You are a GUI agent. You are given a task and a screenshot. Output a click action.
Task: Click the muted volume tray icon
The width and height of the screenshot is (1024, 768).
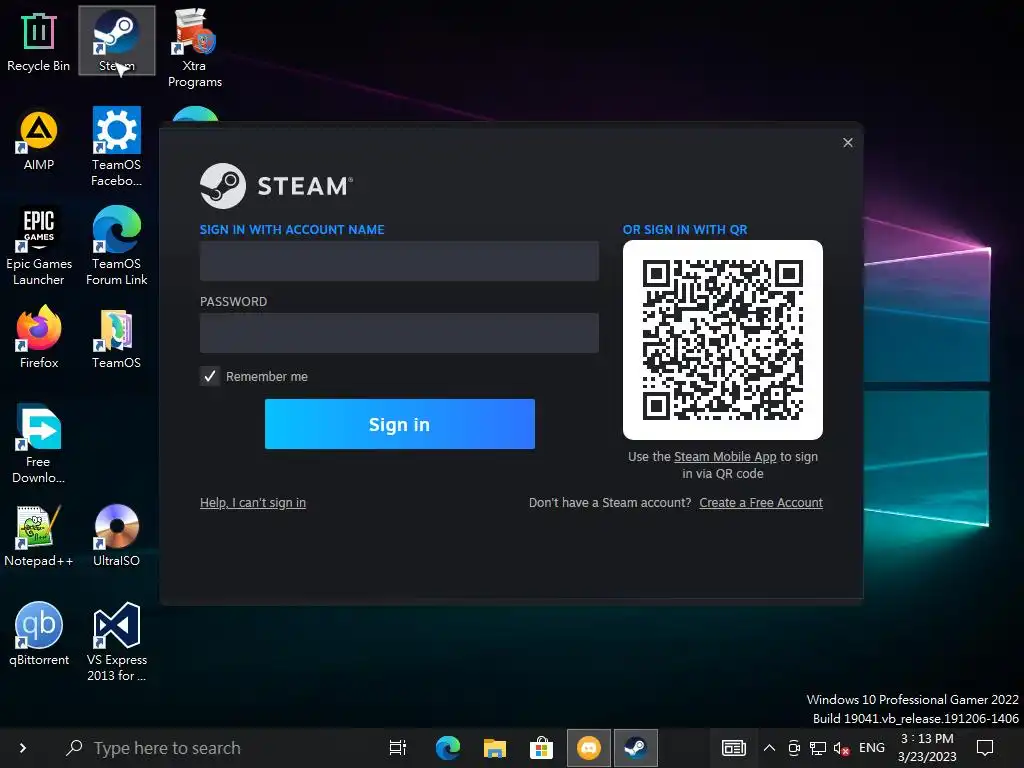point(841,748)
